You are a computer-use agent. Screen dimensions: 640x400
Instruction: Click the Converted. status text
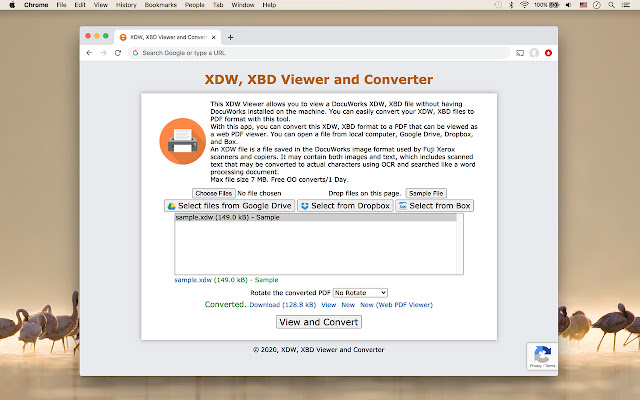pyautogui.click(x=225, y=304)
